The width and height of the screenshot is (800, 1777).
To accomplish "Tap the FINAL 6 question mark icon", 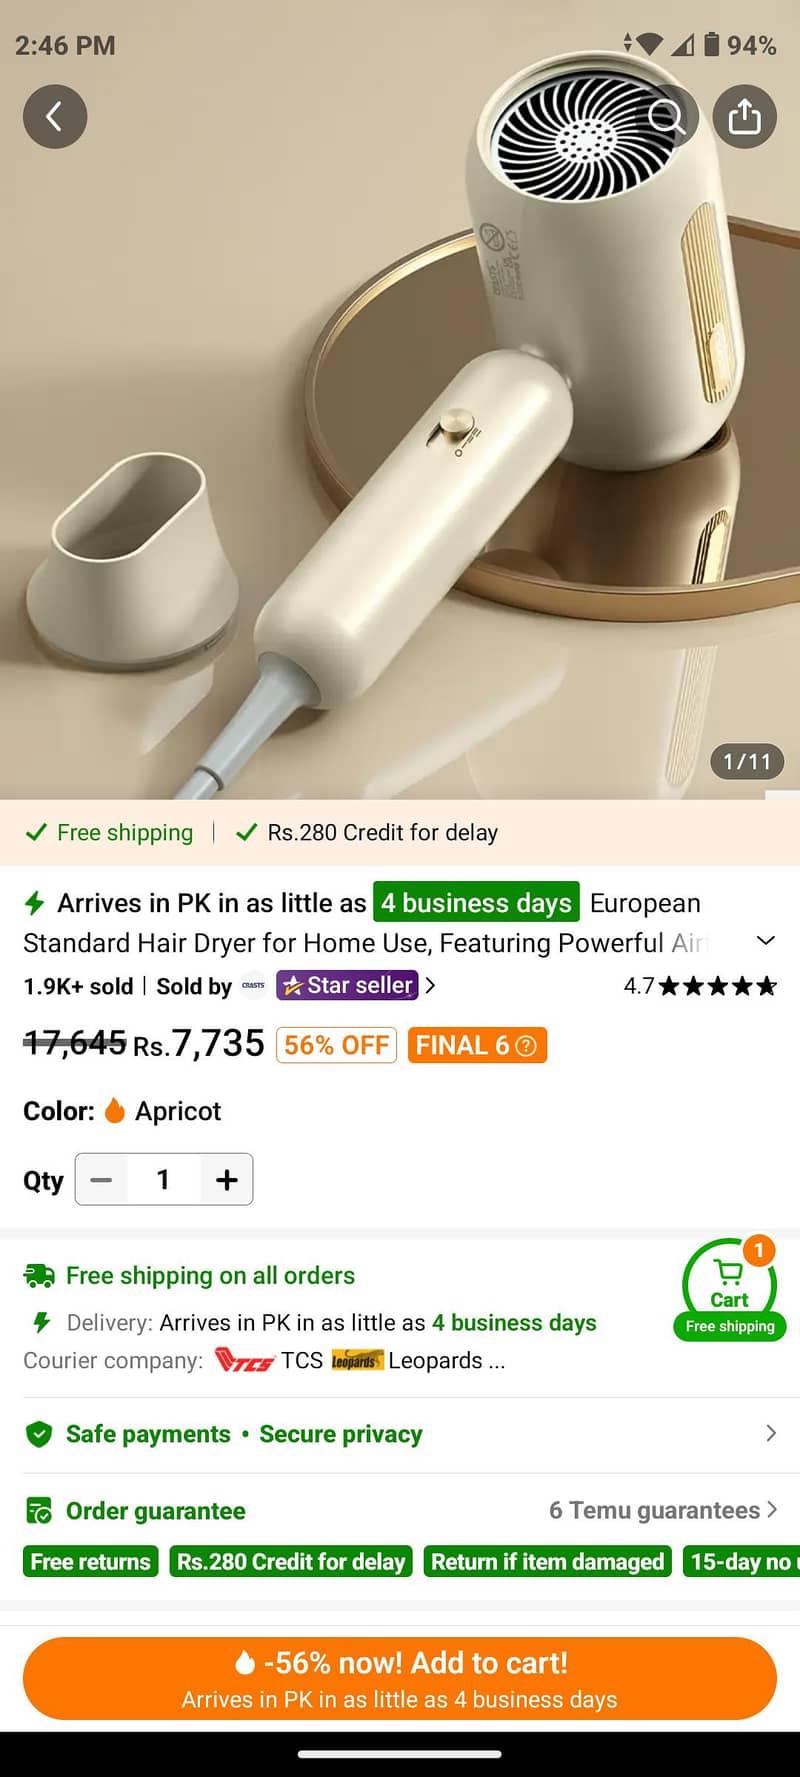I will (x=528, y=1046).
